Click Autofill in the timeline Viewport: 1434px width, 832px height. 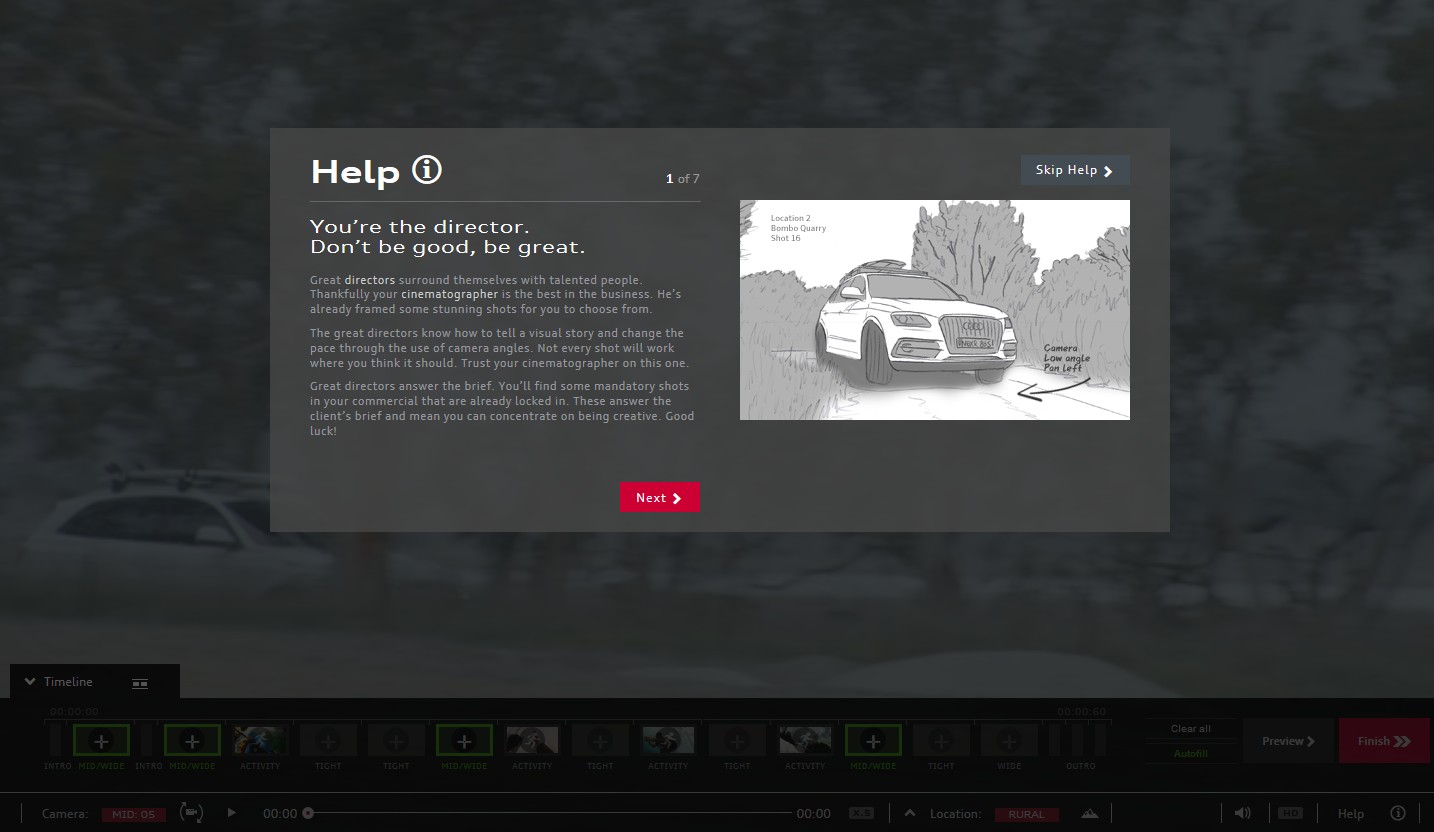(x=1190, y=753)
